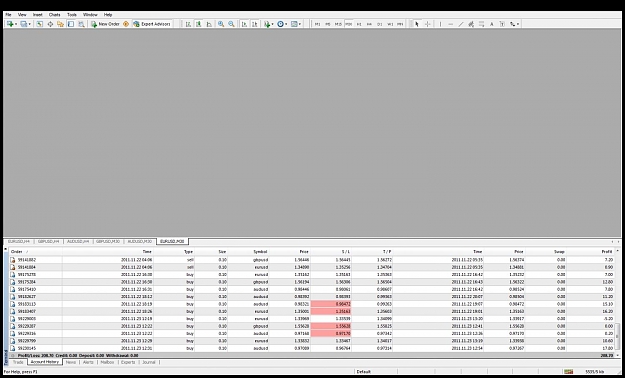Draw a vertical line tool
Screen dimensions: 625x378
pos(440,24)
